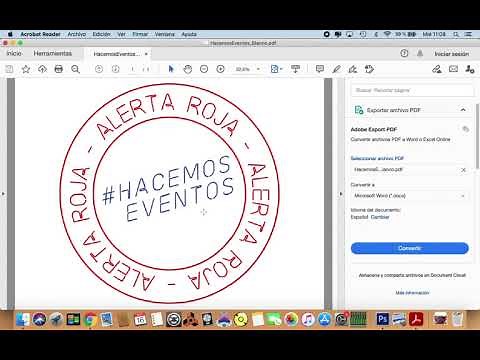Zoom in with the plus icon
480x360 pixels.
tap(220, 69)
